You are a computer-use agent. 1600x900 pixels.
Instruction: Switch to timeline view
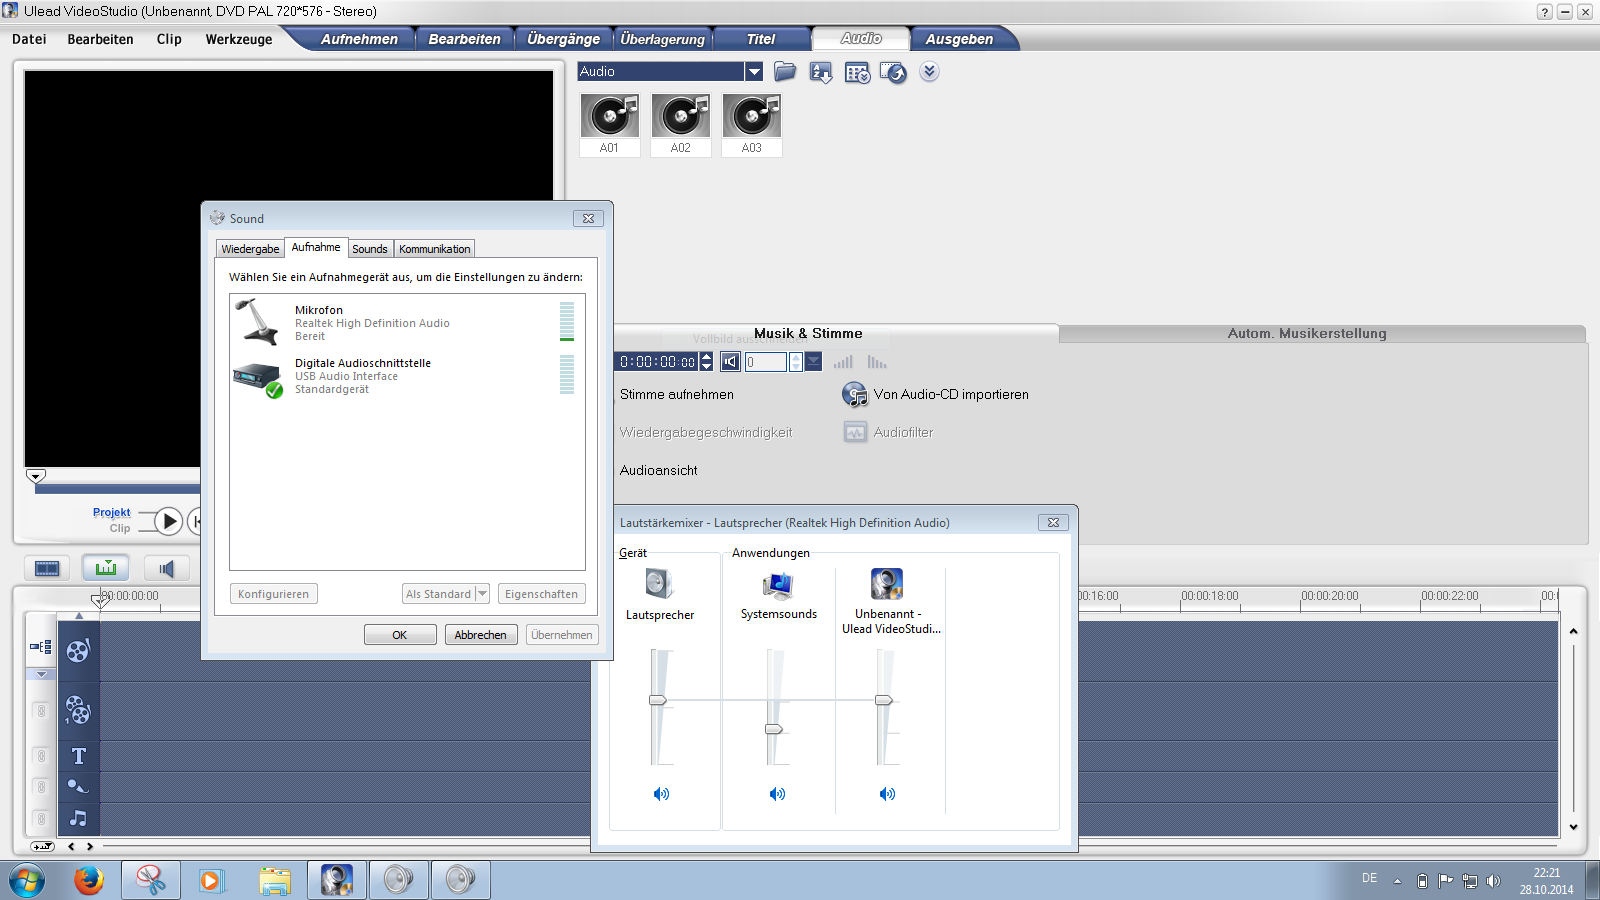coord(106,568)
